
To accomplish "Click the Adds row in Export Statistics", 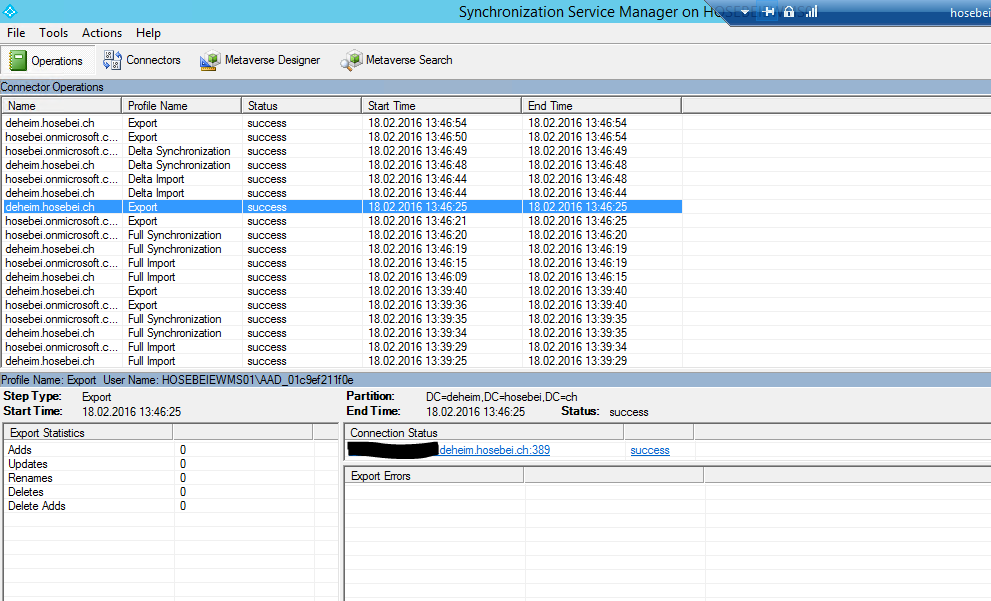I will (x=171, y=450).
